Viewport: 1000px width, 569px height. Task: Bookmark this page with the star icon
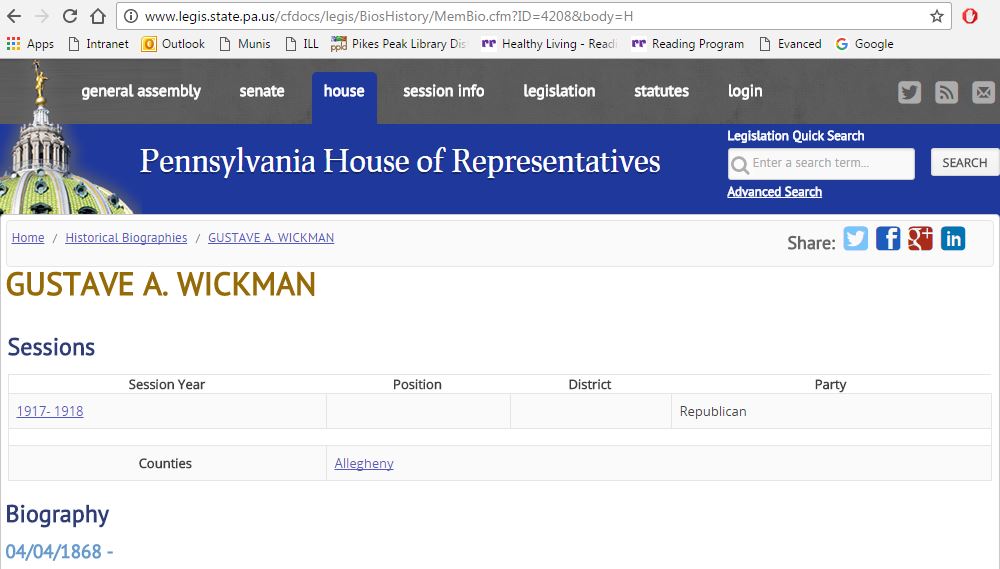pyautogui.click(x=936, y=16)
